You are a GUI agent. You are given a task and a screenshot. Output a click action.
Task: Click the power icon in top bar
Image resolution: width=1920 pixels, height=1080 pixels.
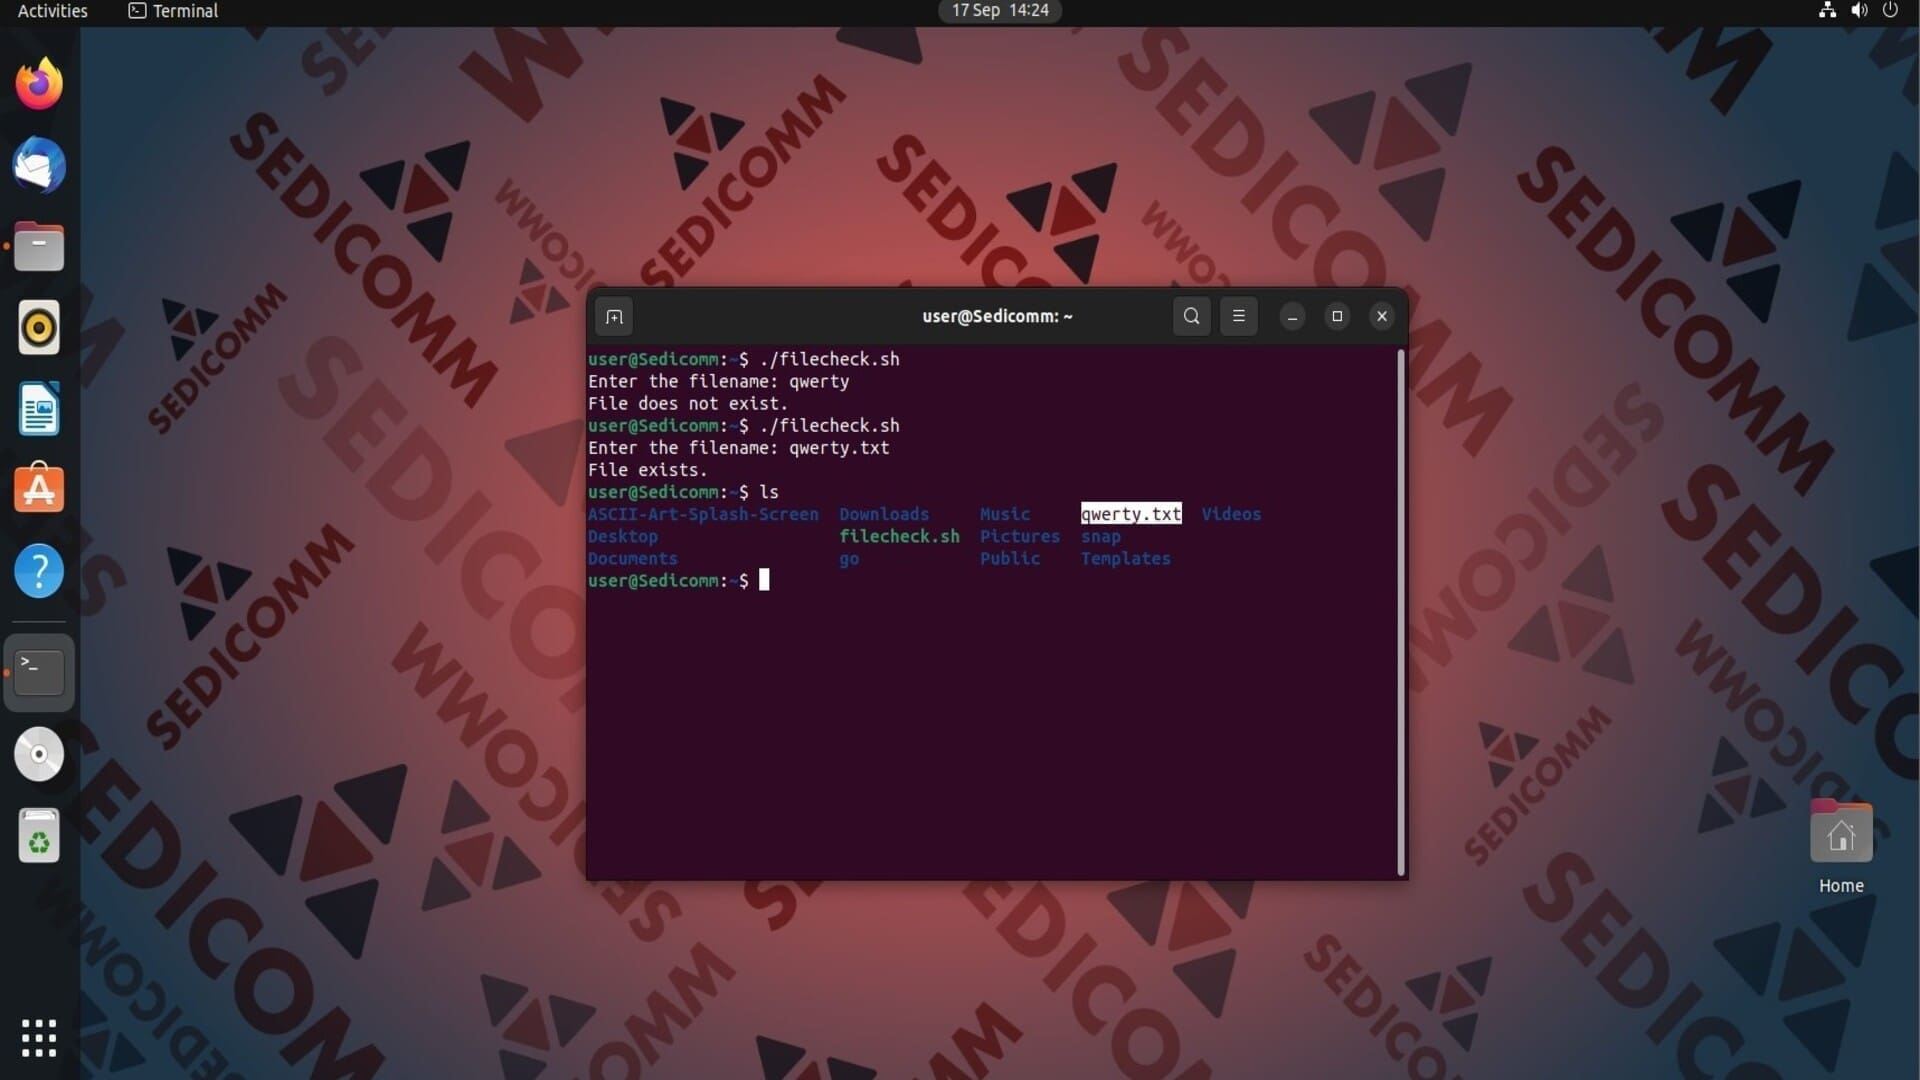click(1890, 11)
